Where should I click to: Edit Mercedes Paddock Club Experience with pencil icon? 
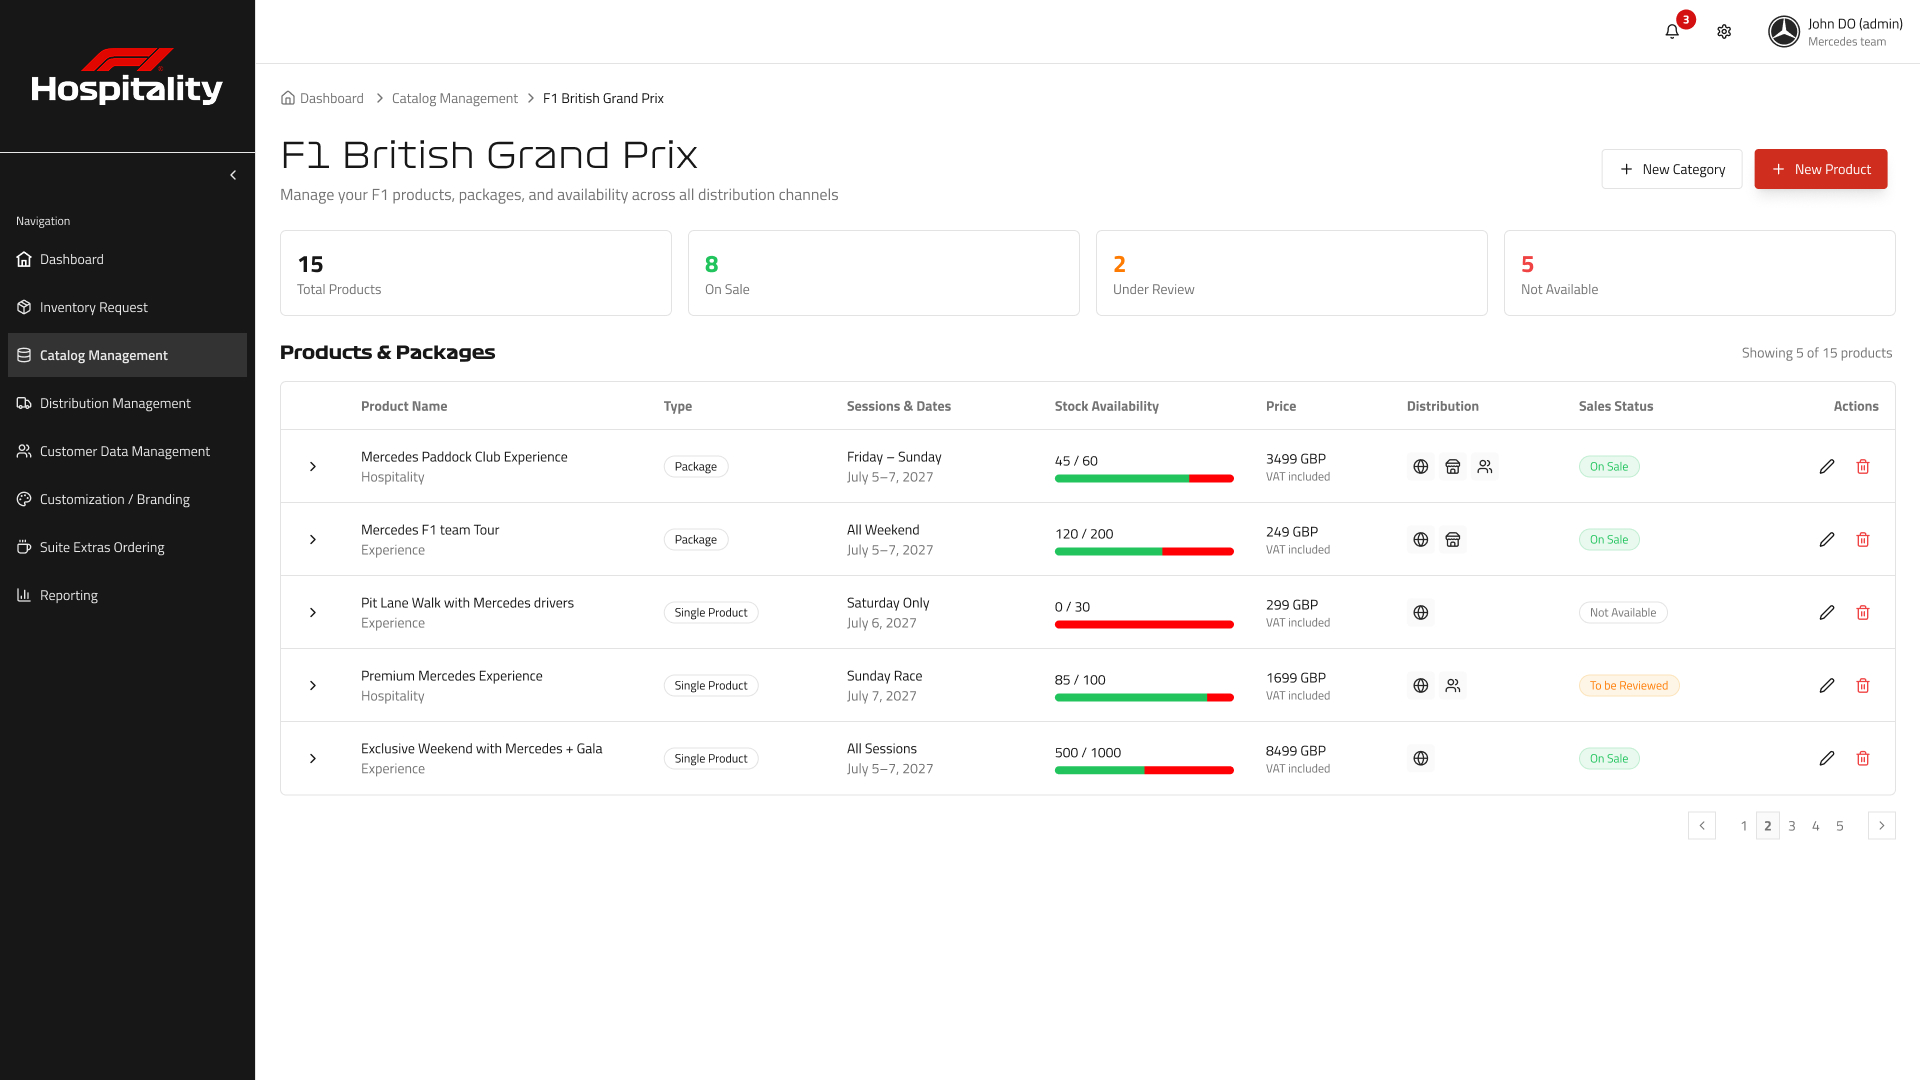click(x=1827, y=467)
